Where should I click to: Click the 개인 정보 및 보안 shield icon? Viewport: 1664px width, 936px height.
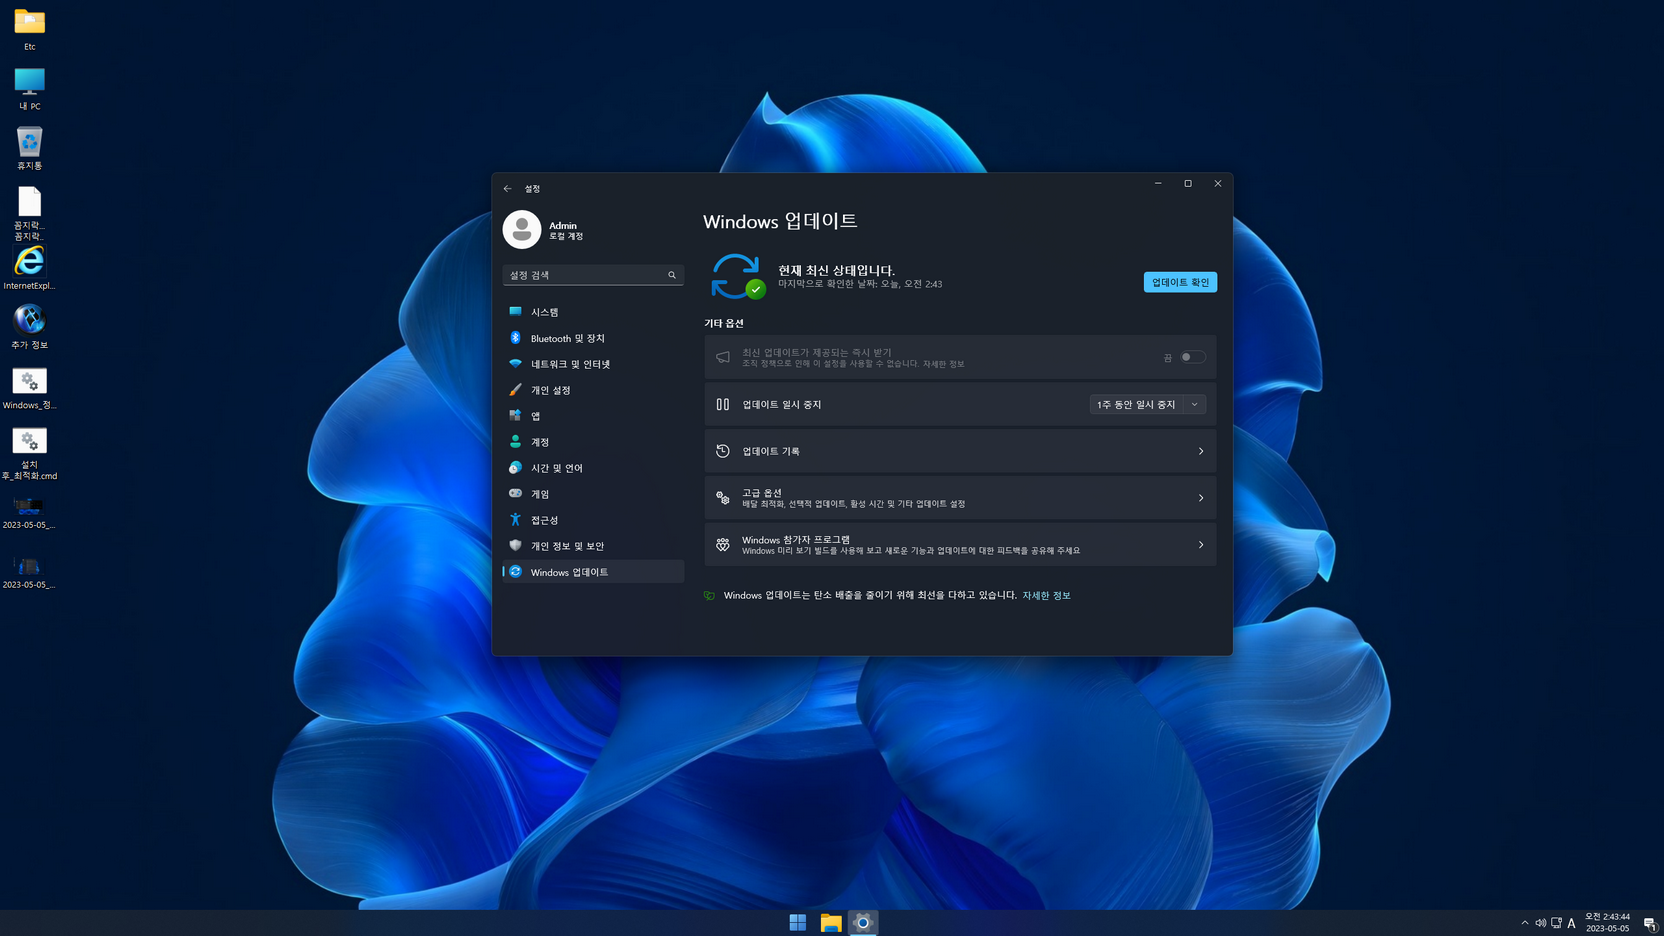tap(515, 546)
